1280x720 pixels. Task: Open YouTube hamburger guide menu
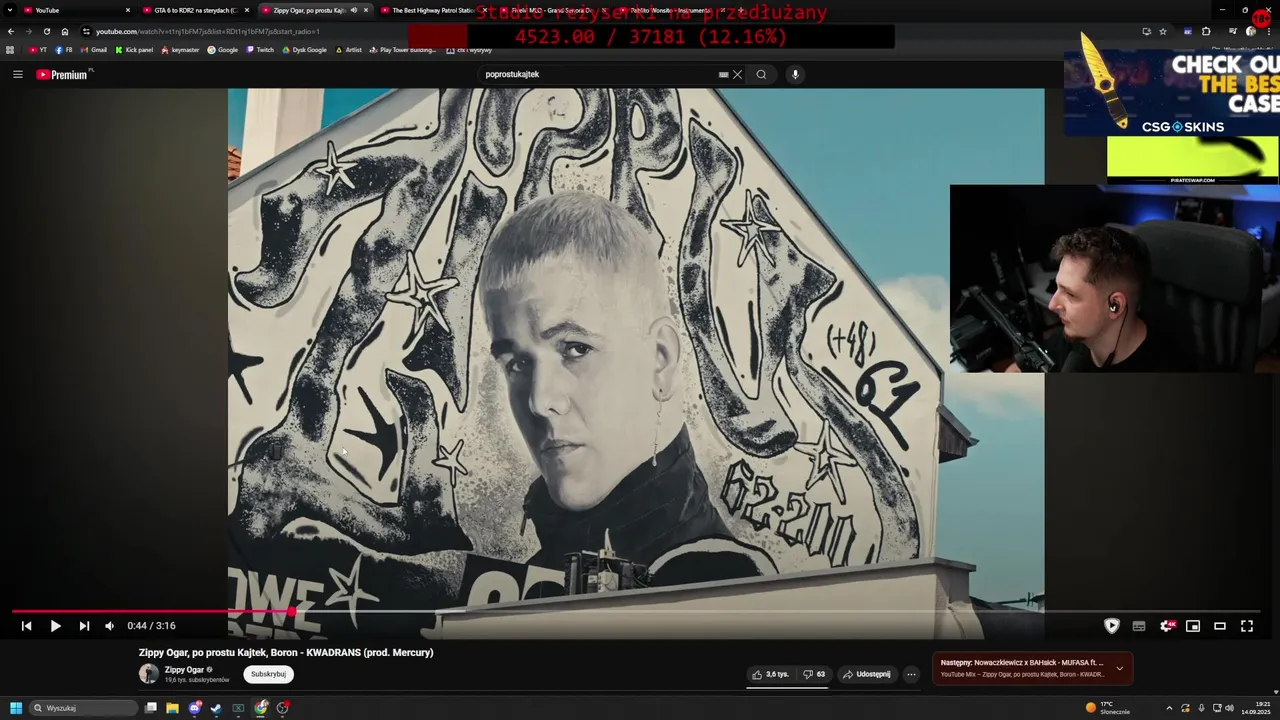coord(17,74)
